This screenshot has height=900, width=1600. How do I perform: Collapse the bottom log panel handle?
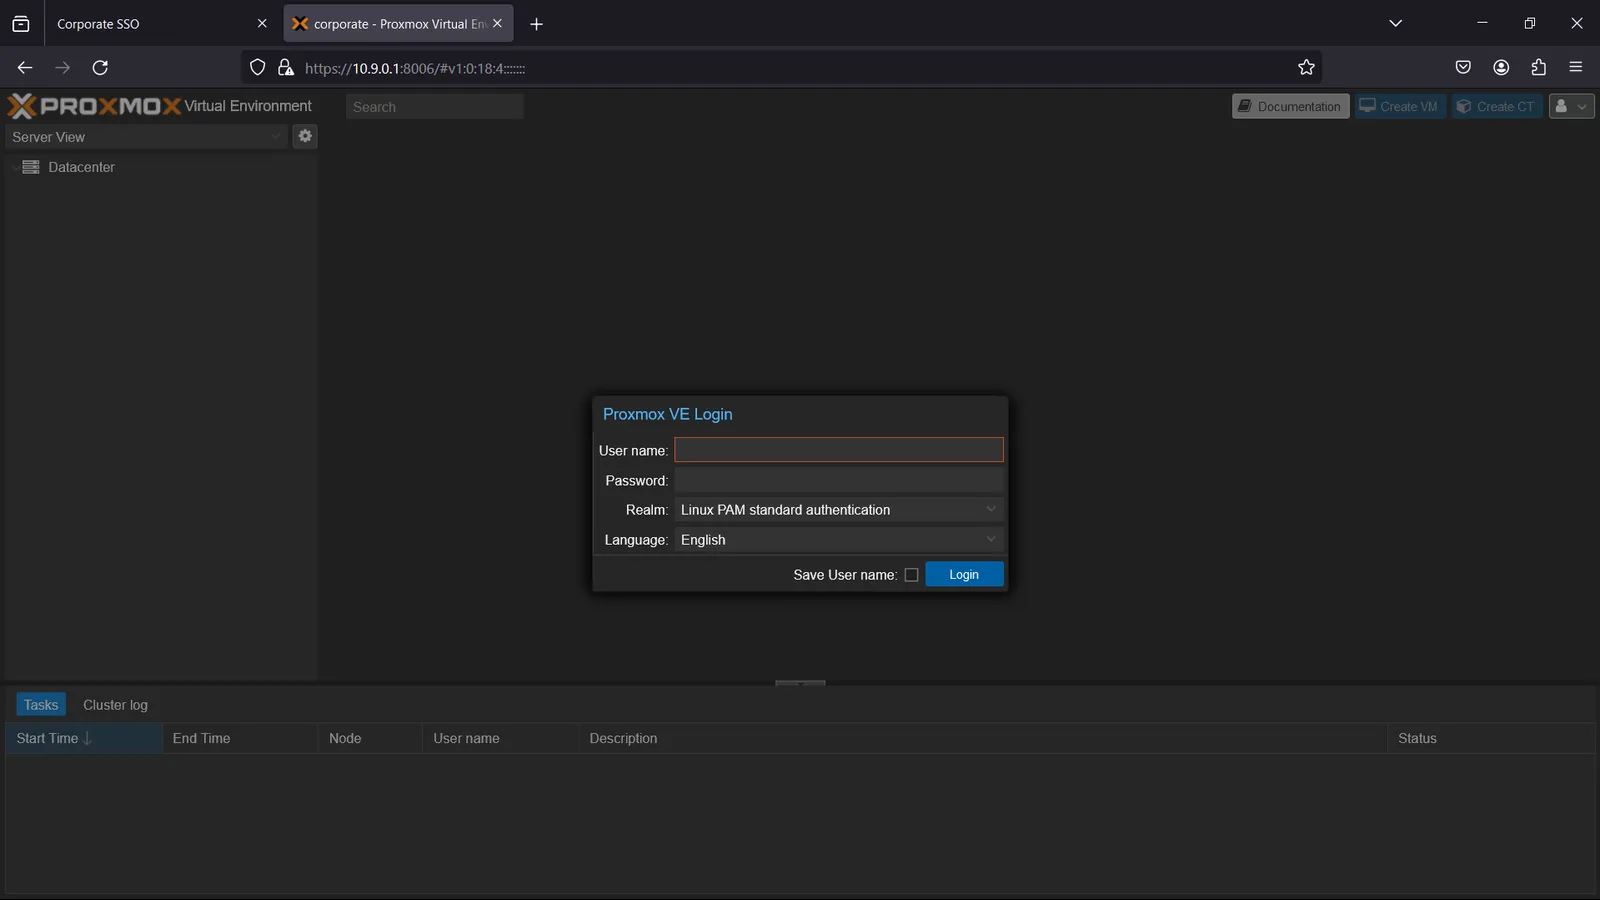point(800,683)
